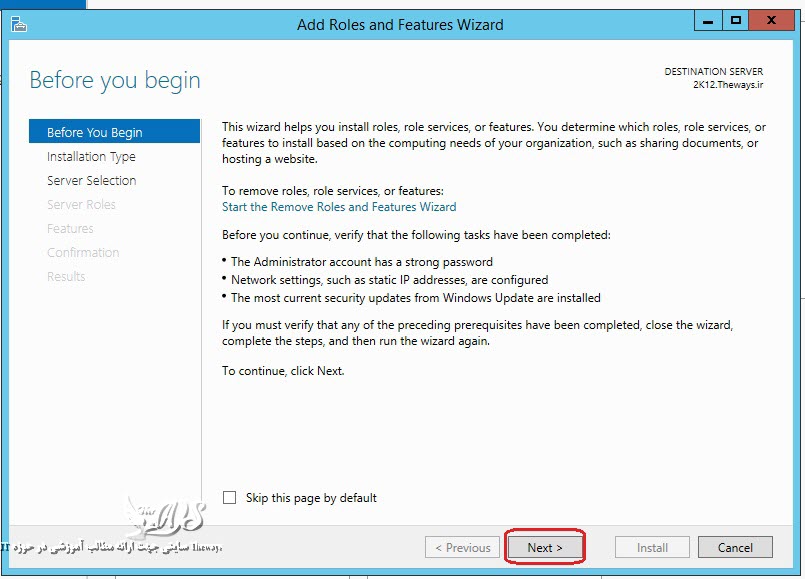Viewport: 805px width, 579px height.
Task: Select the Results step
Action: point(66,276)
